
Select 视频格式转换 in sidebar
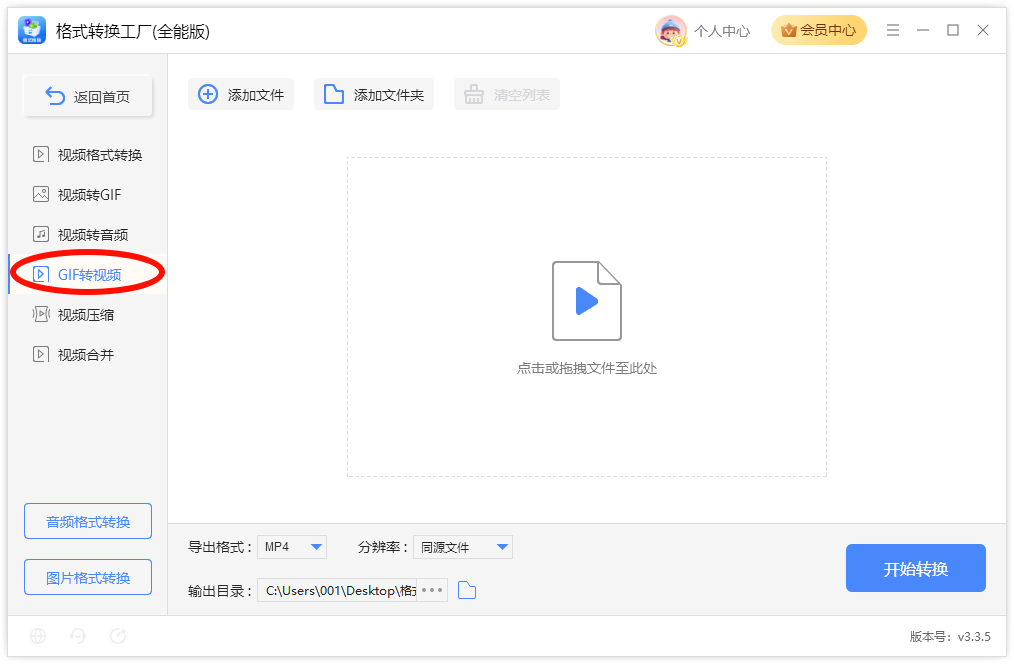pyautogui.click(x=87, y=155)
